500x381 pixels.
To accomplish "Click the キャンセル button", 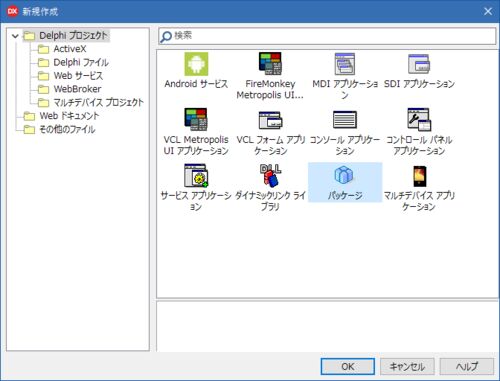I will pos(407,366).
